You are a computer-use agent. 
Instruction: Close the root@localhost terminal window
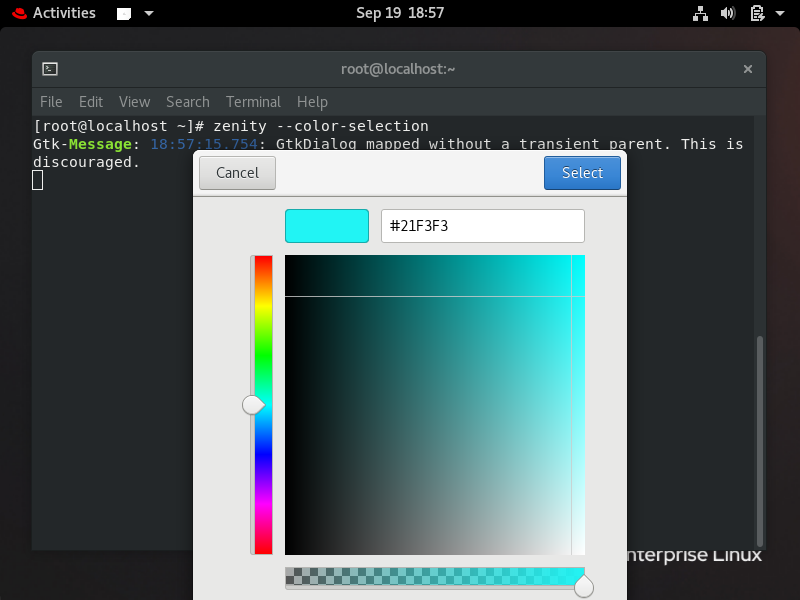tap(748, 69)
